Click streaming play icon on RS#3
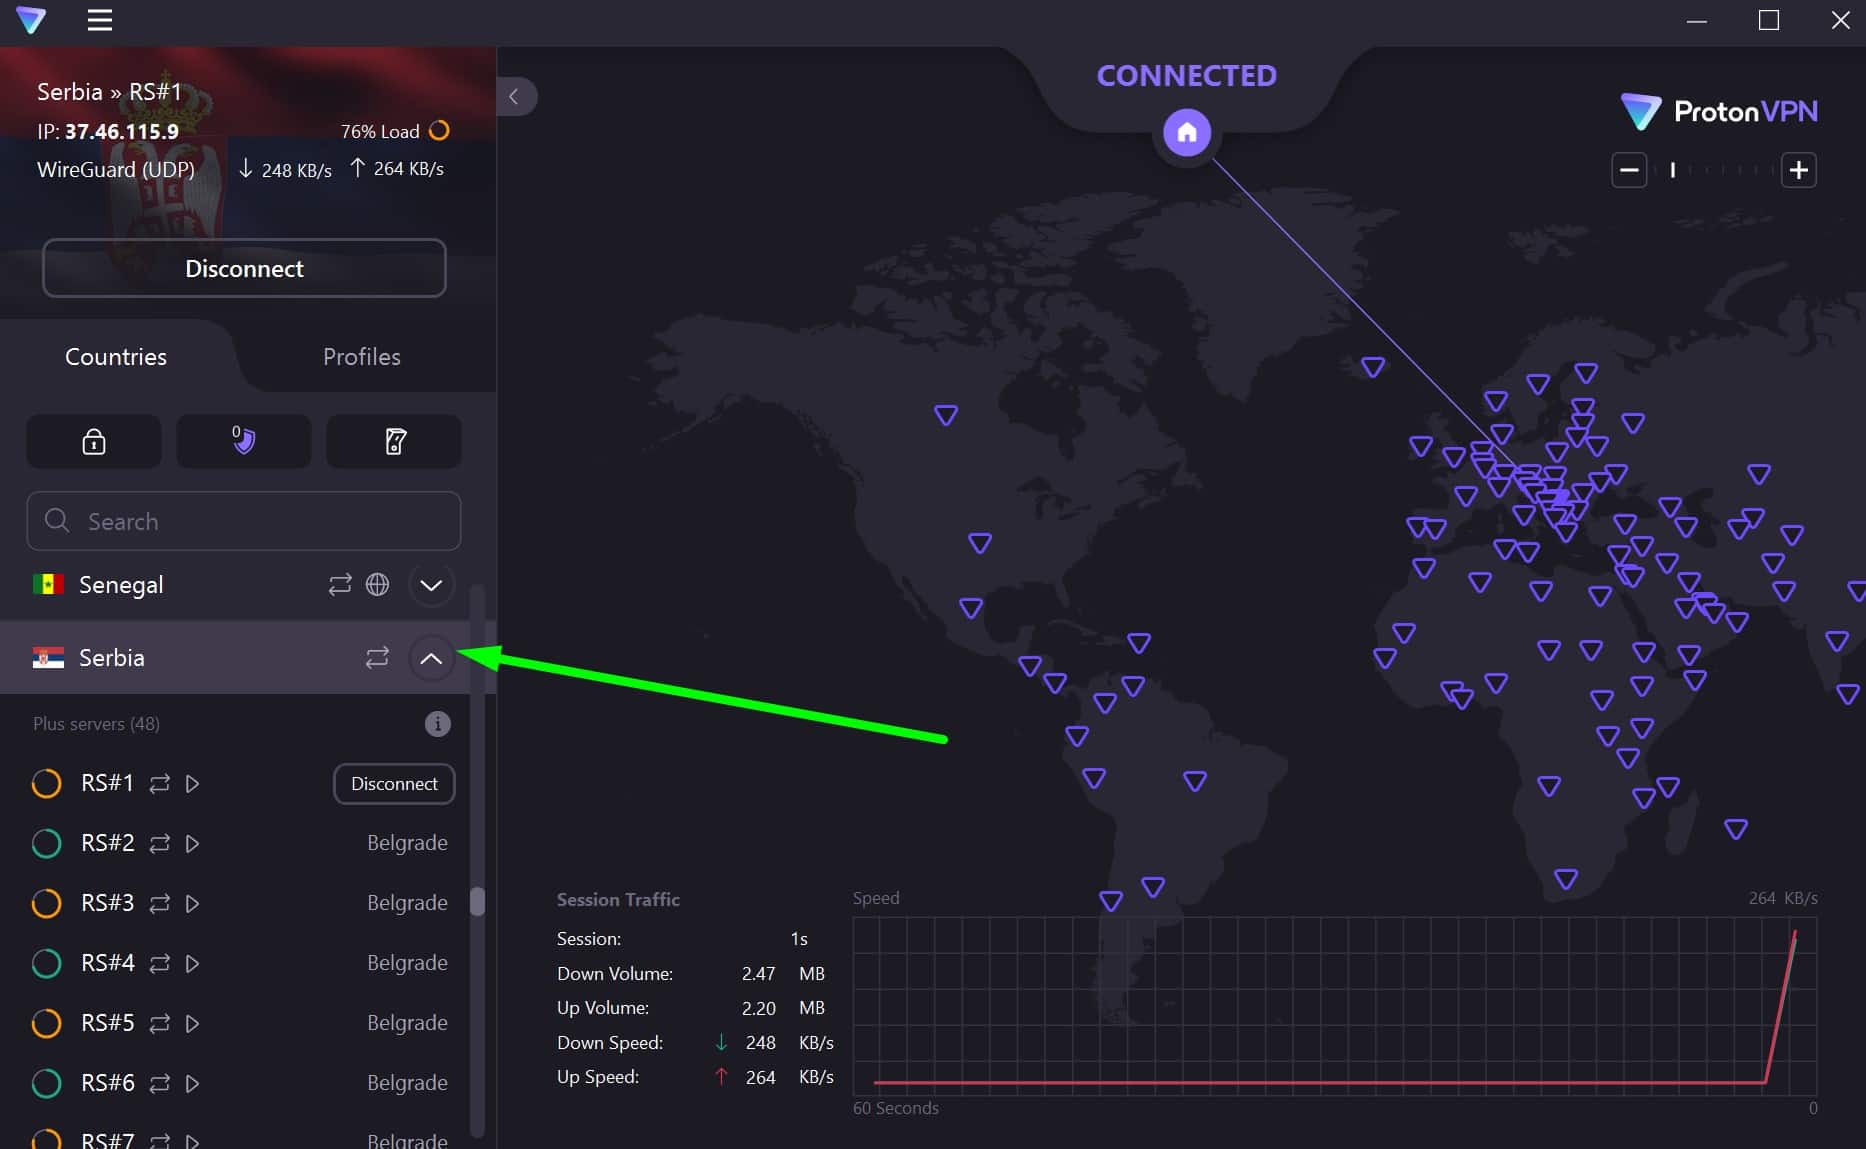 193,904
